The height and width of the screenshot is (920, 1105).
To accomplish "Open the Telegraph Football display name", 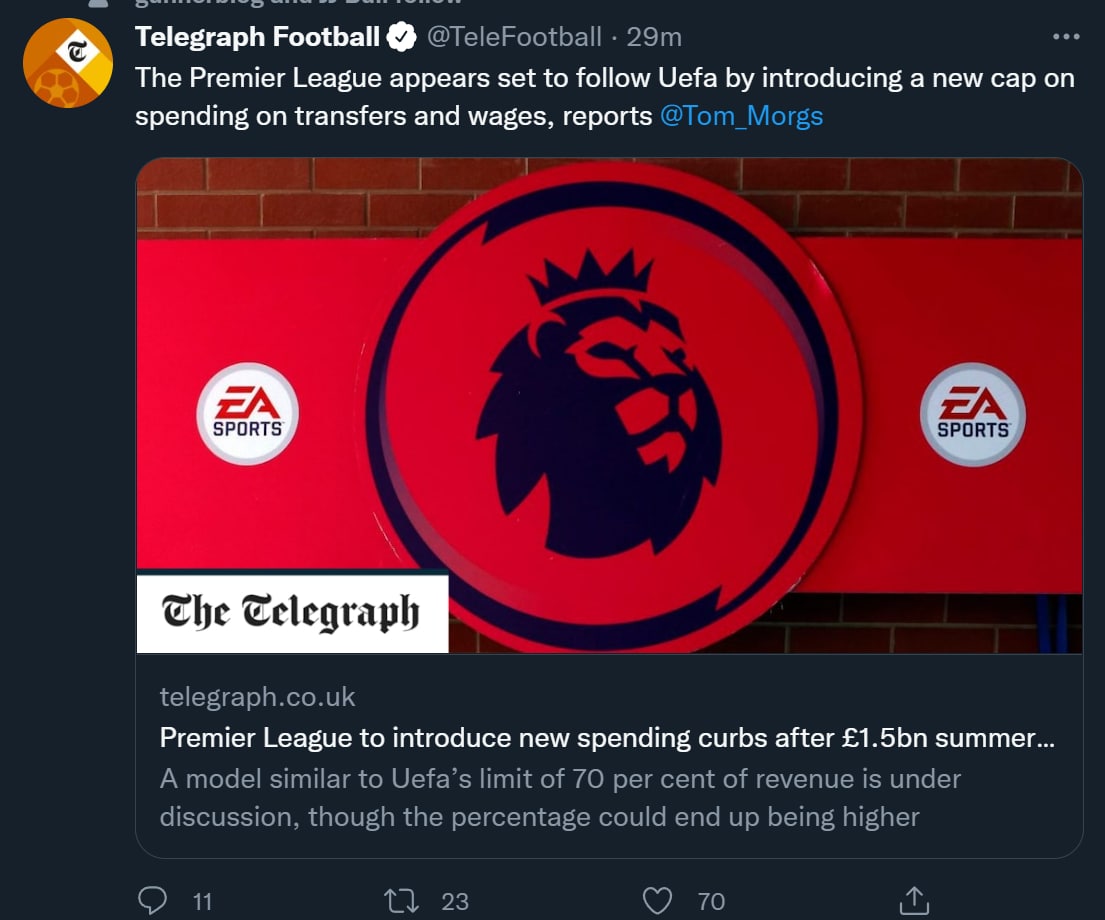I will pyautogui.click(x=257, y=38).
